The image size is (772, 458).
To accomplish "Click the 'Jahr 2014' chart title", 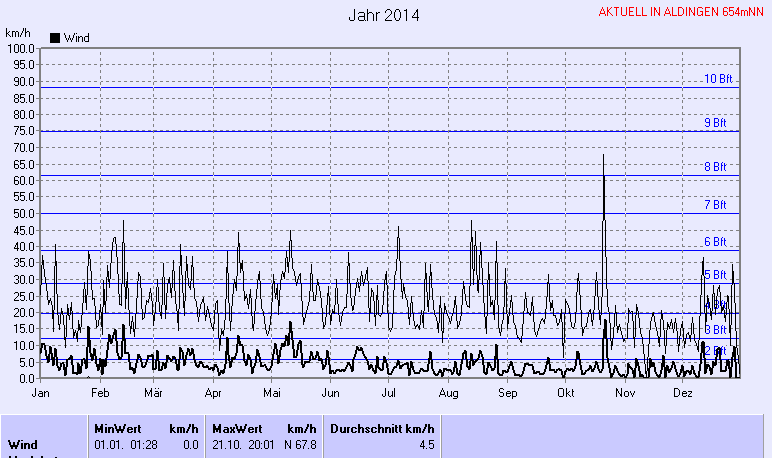I will pyautogui.click(x=384, y=16).
